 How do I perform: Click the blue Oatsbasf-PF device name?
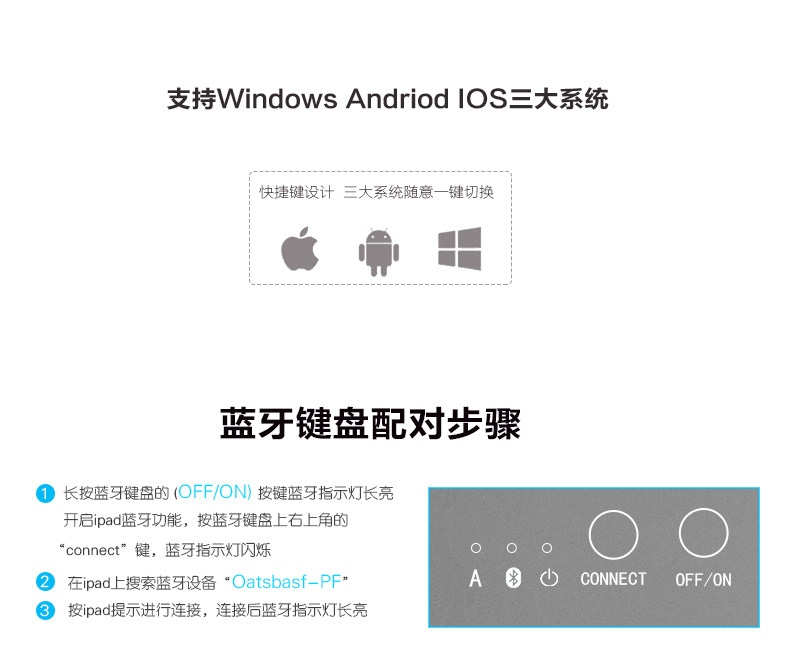[286, 582]
